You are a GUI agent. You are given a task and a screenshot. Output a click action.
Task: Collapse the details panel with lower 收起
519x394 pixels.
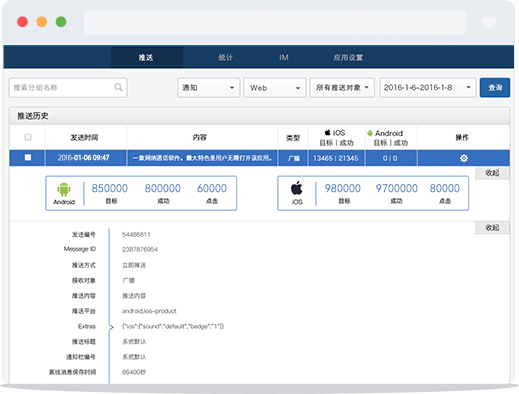(x=492, y=228)
